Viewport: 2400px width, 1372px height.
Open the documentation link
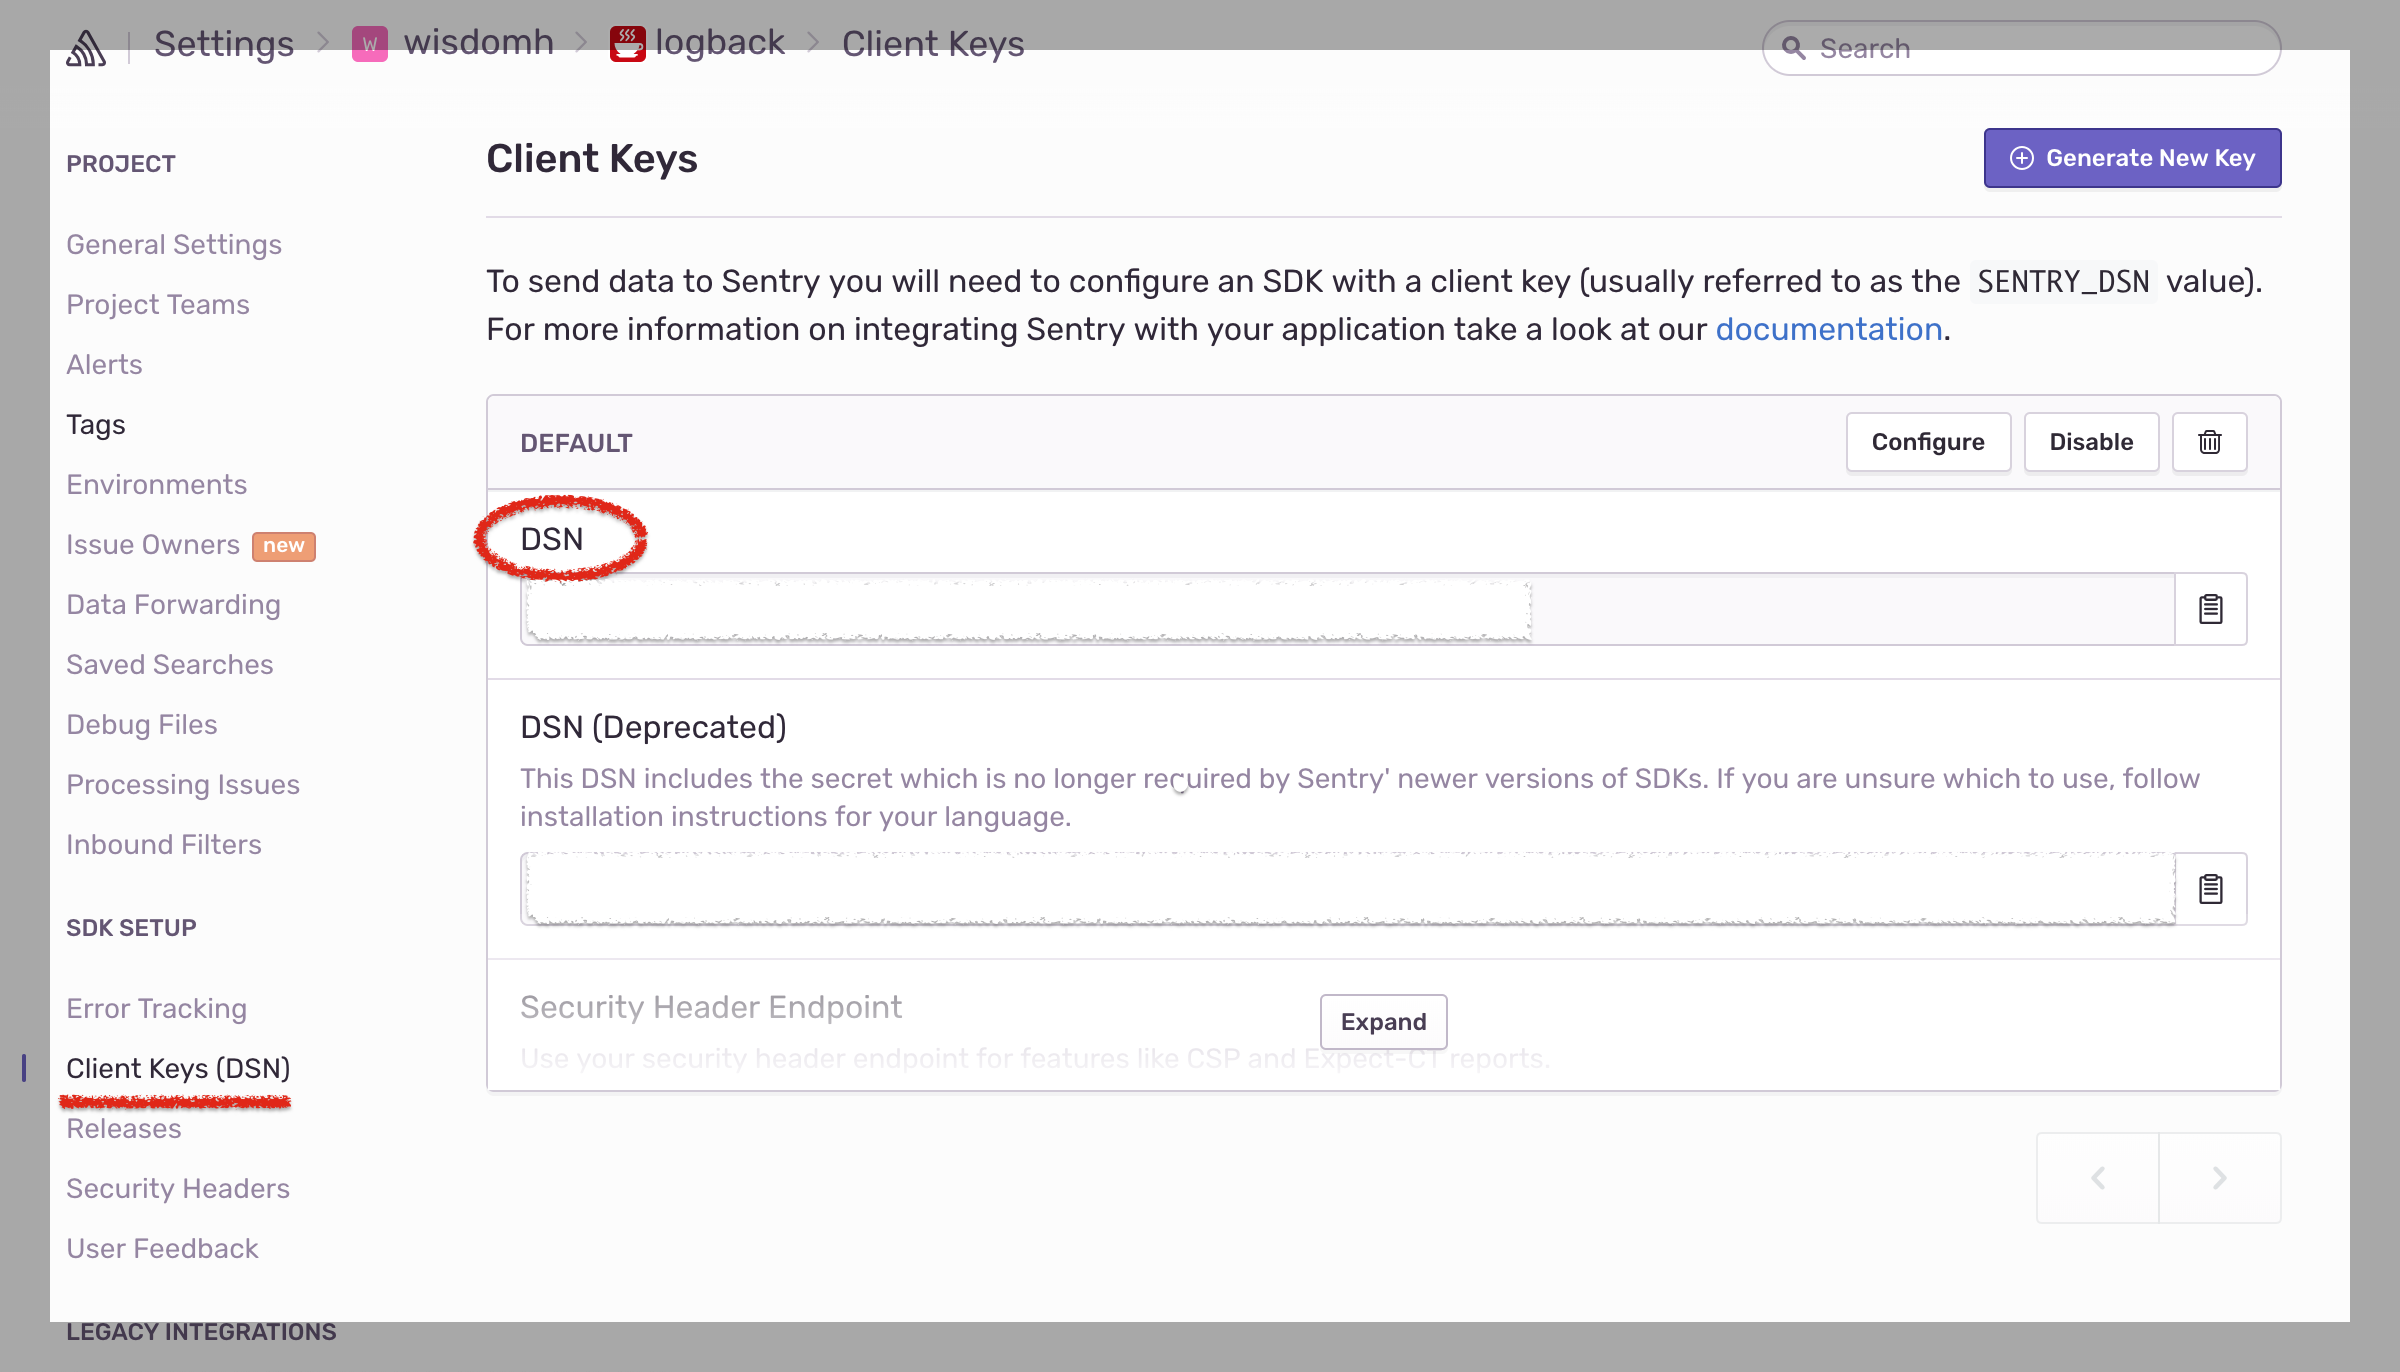point(1828,329)
